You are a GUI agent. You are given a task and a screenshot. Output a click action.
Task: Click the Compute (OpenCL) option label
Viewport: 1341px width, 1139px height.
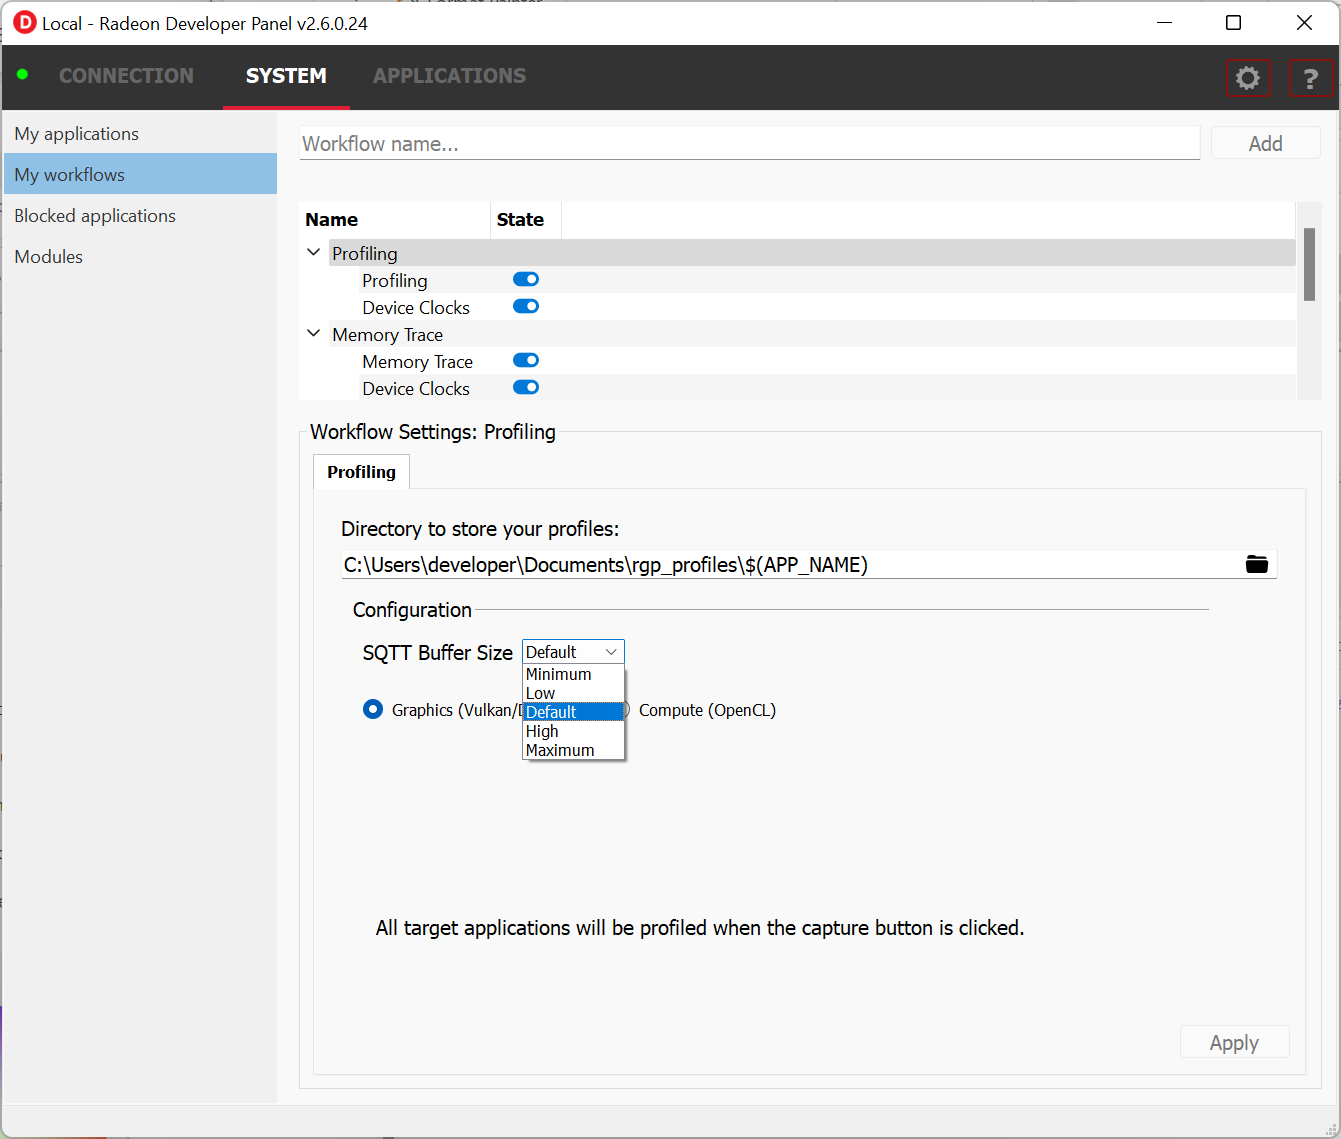coord(707,710)
